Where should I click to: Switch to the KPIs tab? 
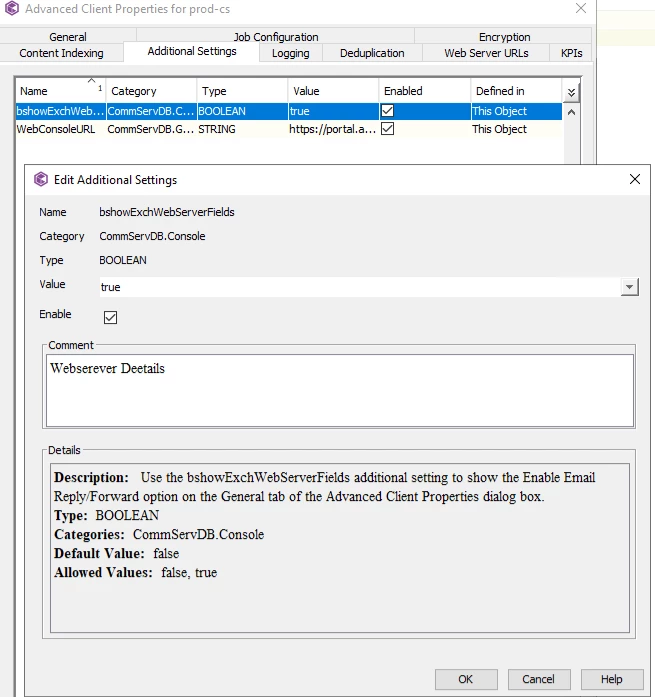[x=571, y=53]
